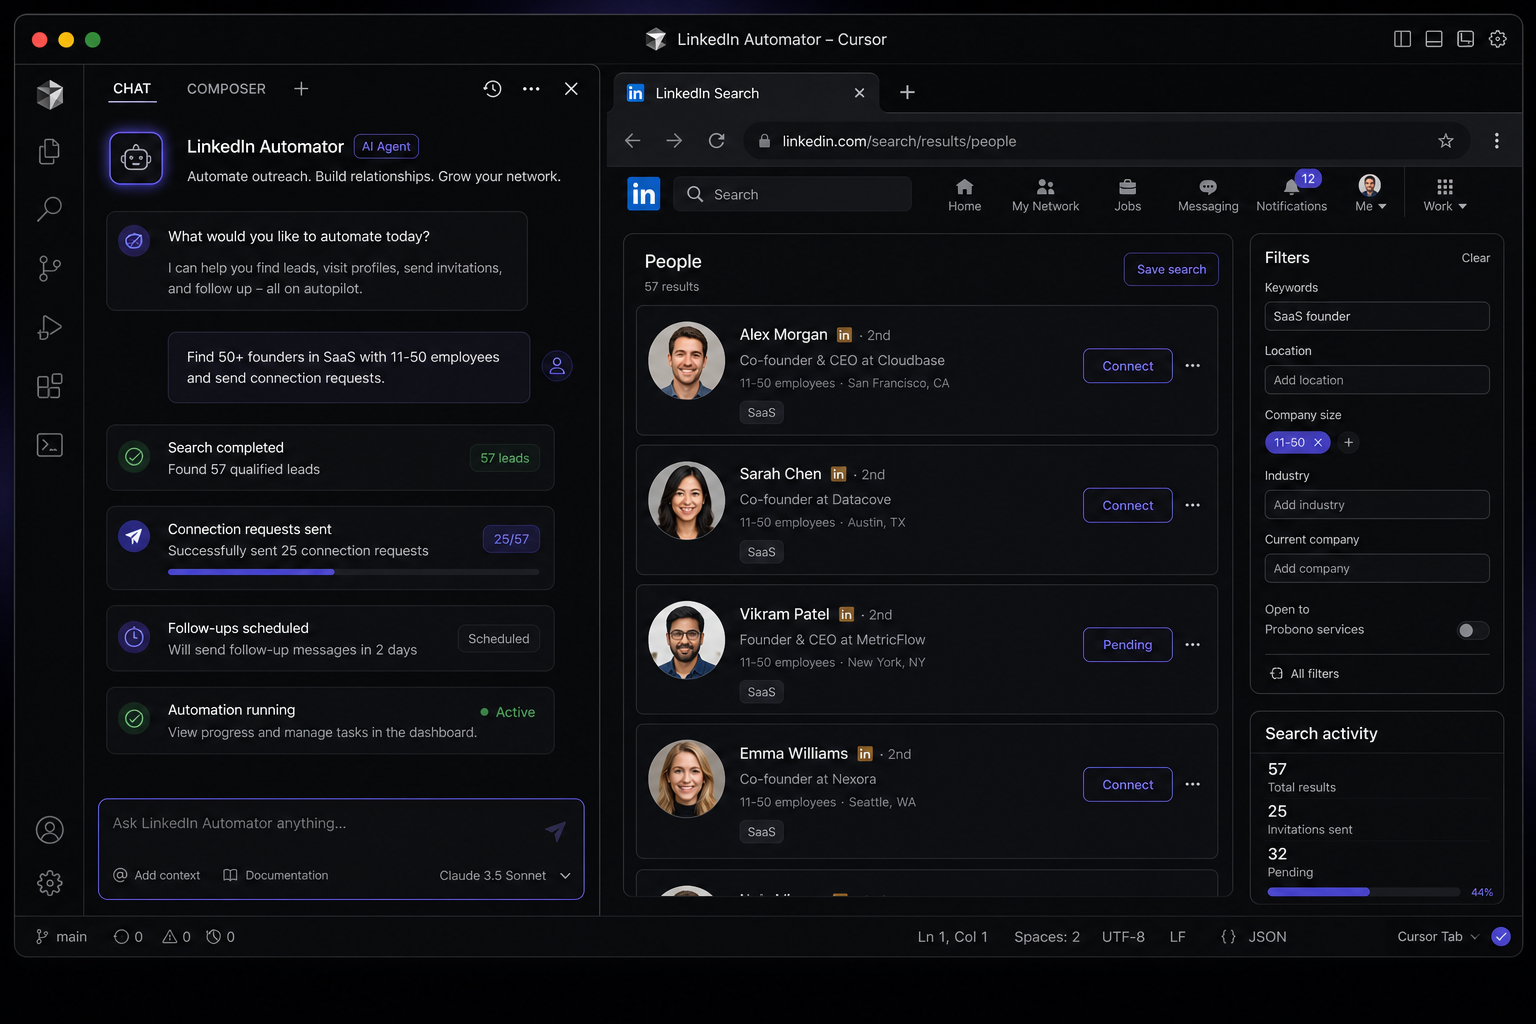Click the LinkedIn Search field
The image size is (1536, 1024).
793,194
